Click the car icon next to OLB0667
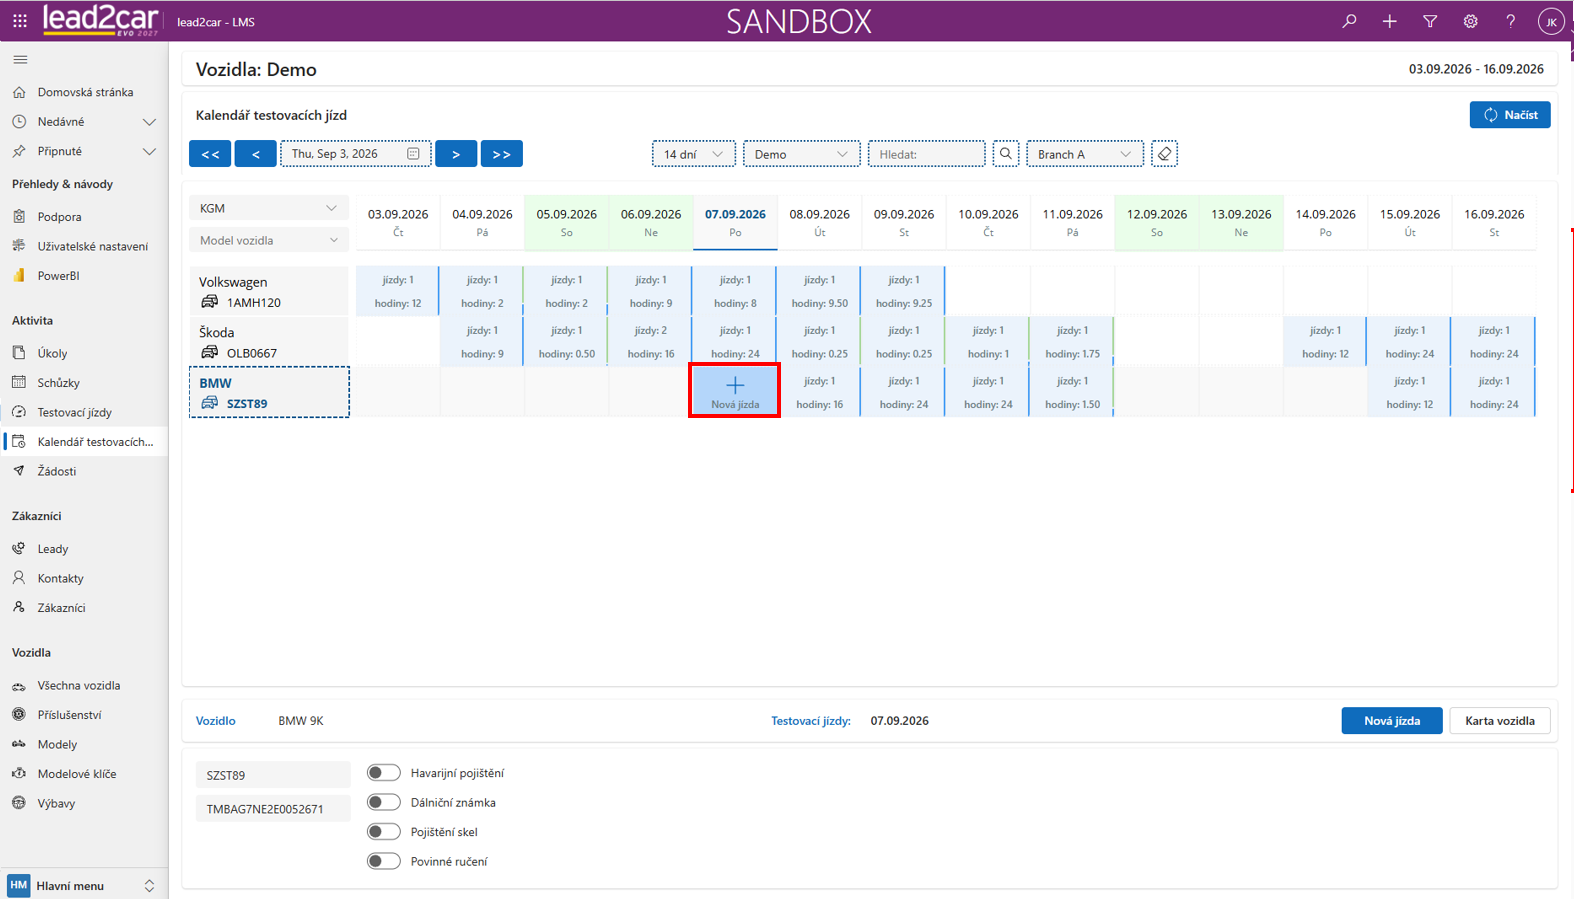This screenshot has width=1574, height=899. tap(209, 352)
